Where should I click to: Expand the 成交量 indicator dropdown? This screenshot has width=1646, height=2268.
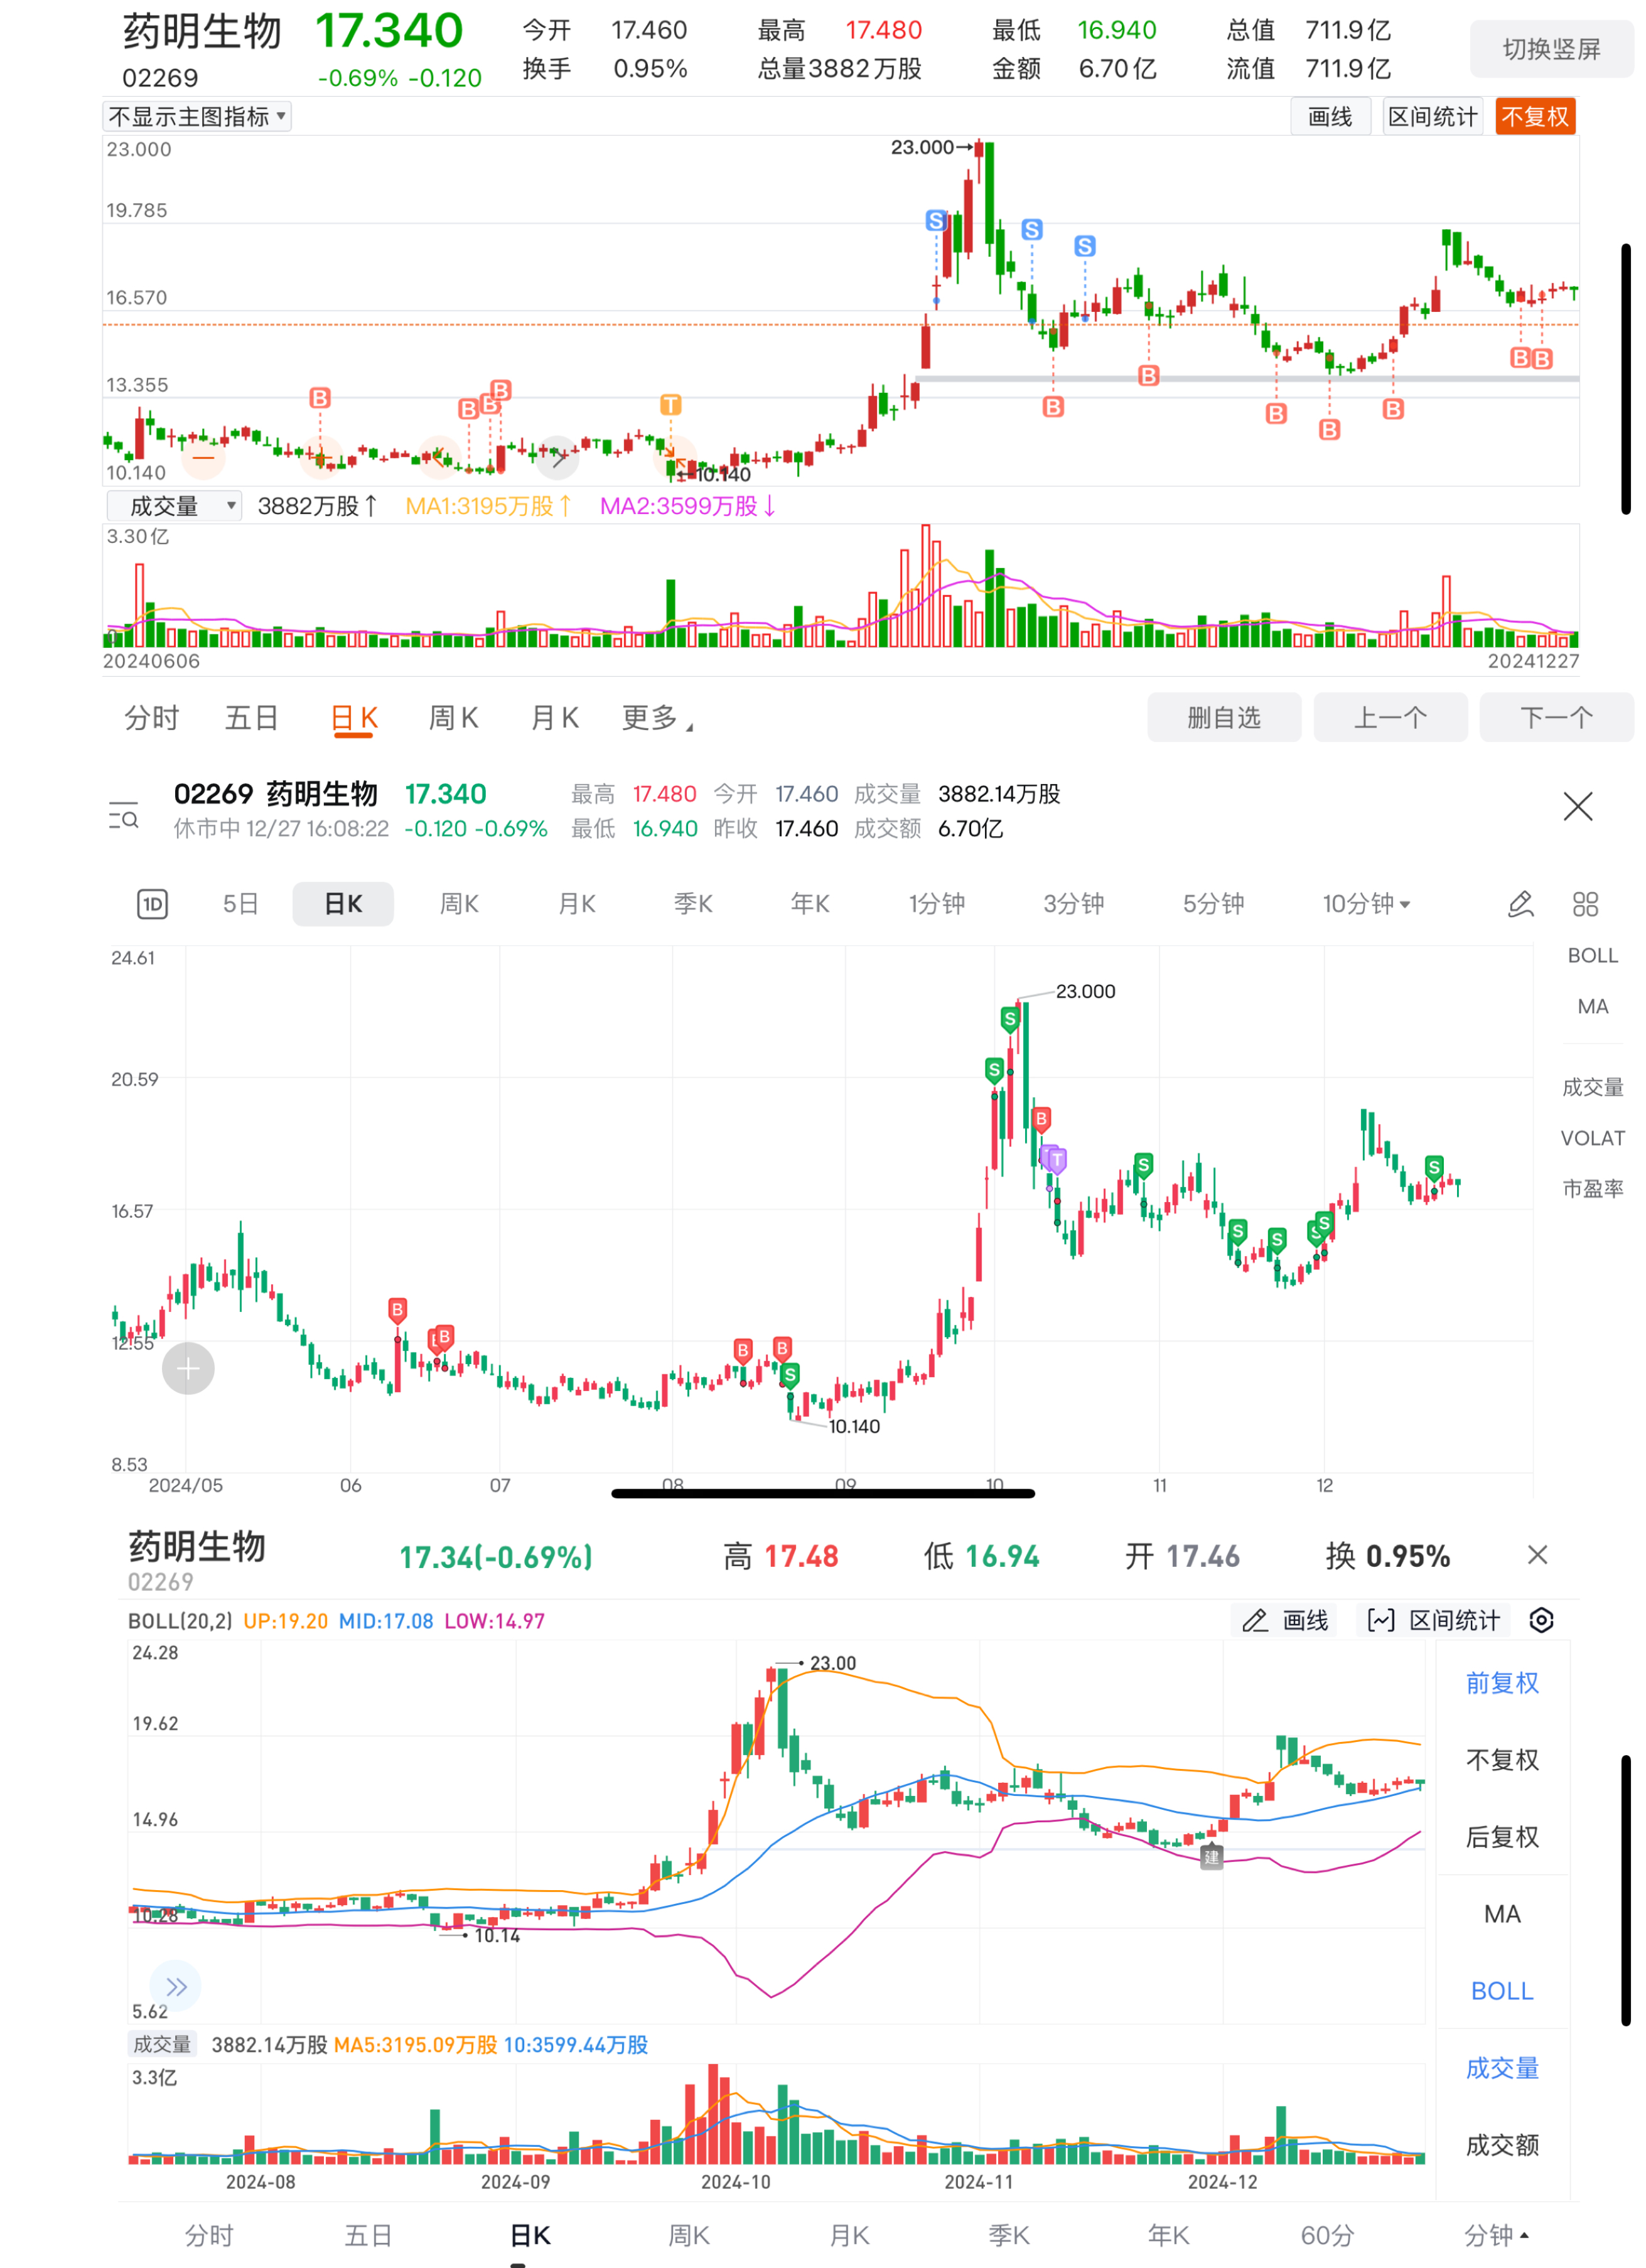tap(174, 506)
